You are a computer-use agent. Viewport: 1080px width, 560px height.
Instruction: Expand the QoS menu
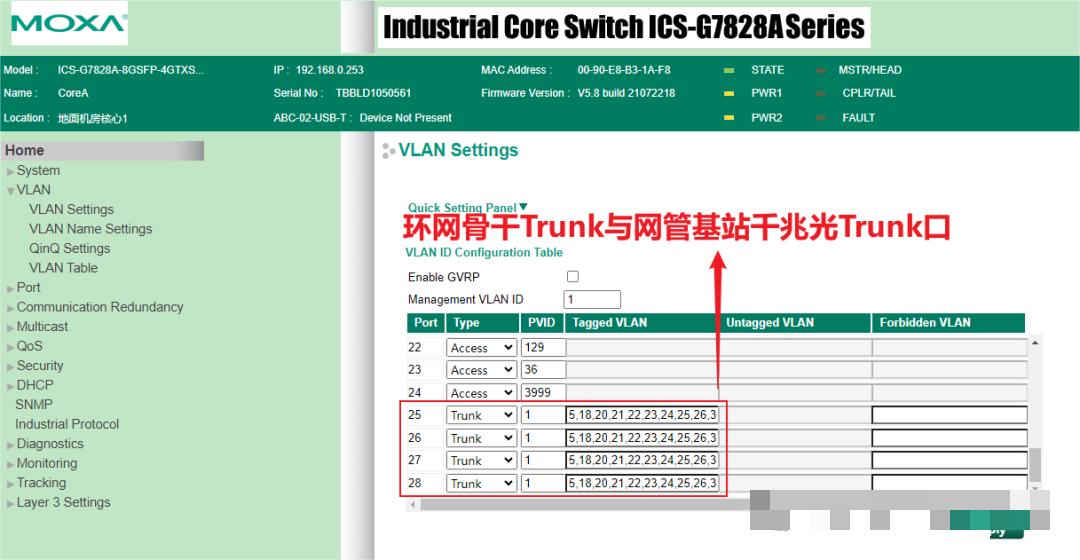[10, 347]
